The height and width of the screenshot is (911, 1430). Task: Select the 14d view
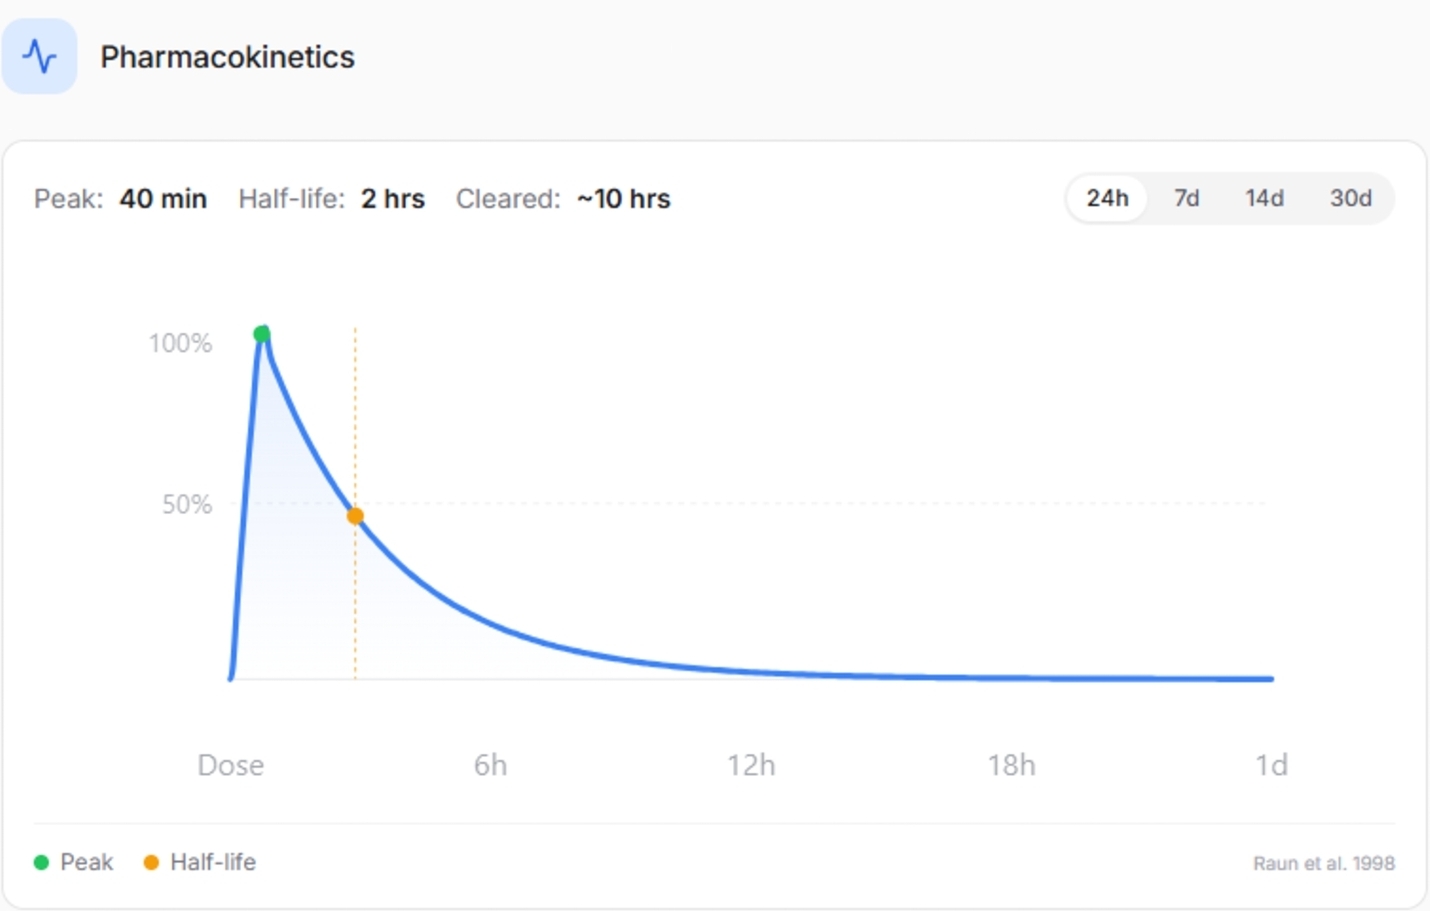pos(1264,198)
